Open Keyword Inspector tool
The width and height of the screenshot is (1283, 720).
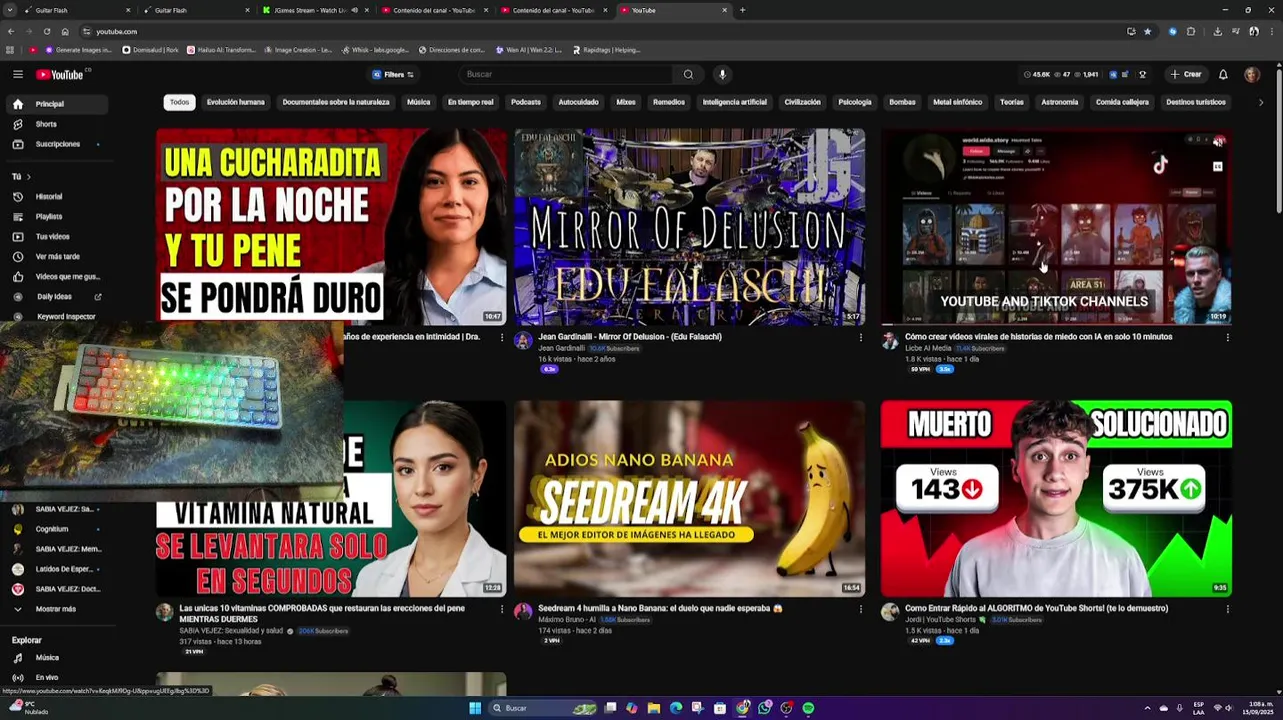(66, 317)
